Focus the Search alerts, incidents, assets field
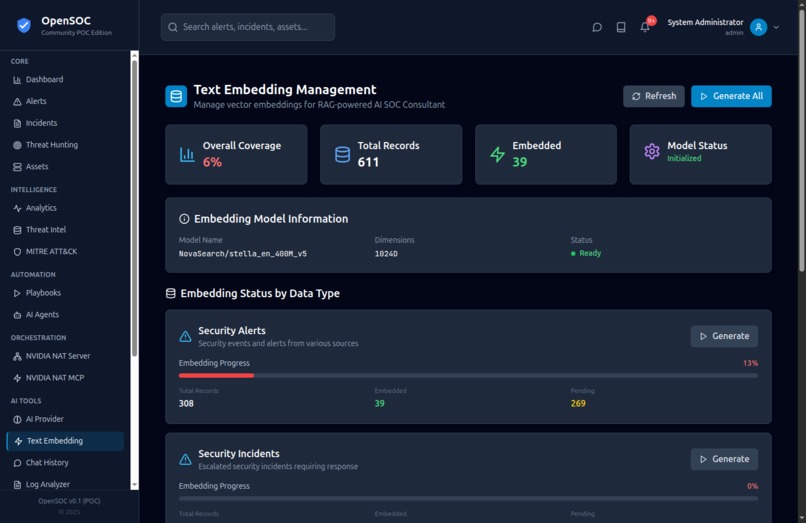 coord(248,27)
